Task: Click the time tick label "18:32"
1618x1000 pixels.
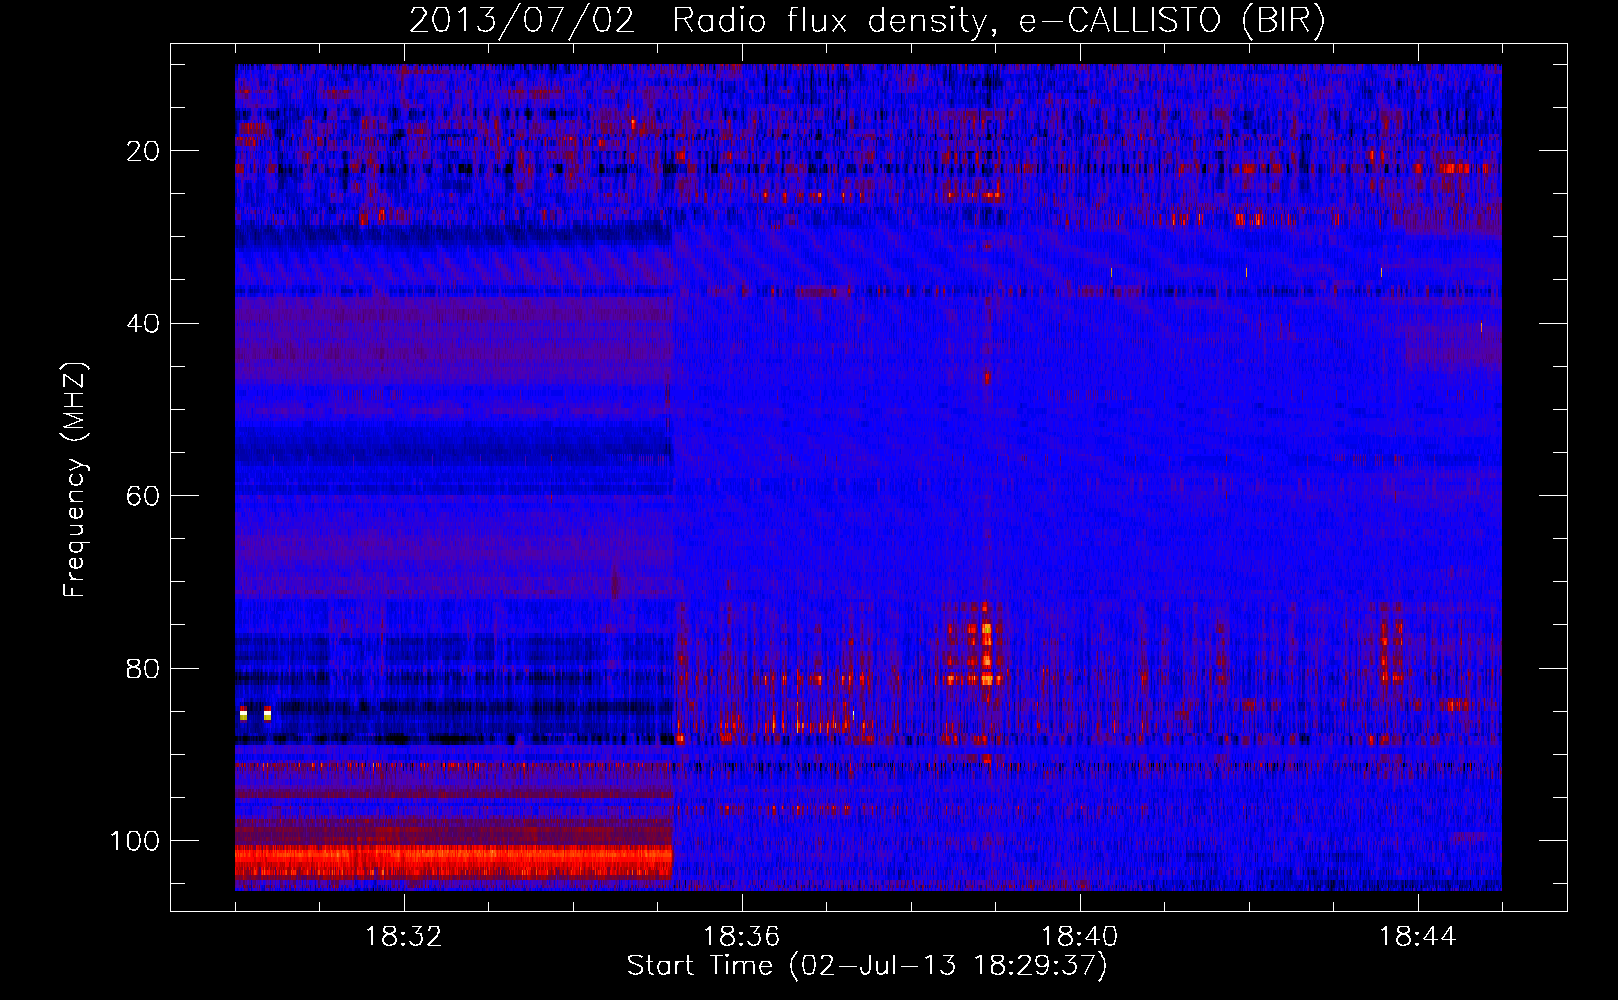Action: [404, 937]
